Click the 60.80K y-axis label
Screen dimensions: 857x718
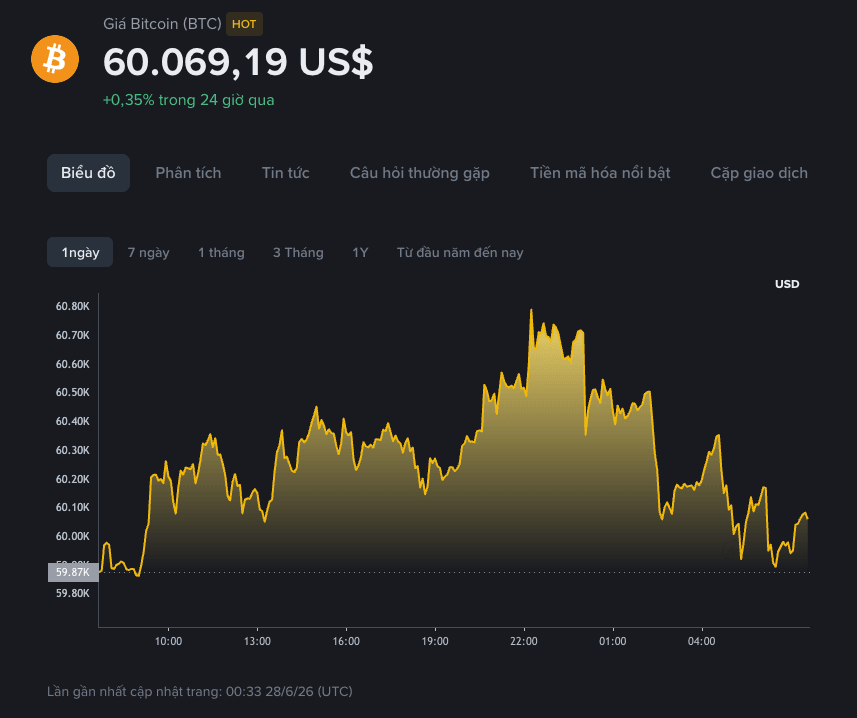(x=72, y=306)
